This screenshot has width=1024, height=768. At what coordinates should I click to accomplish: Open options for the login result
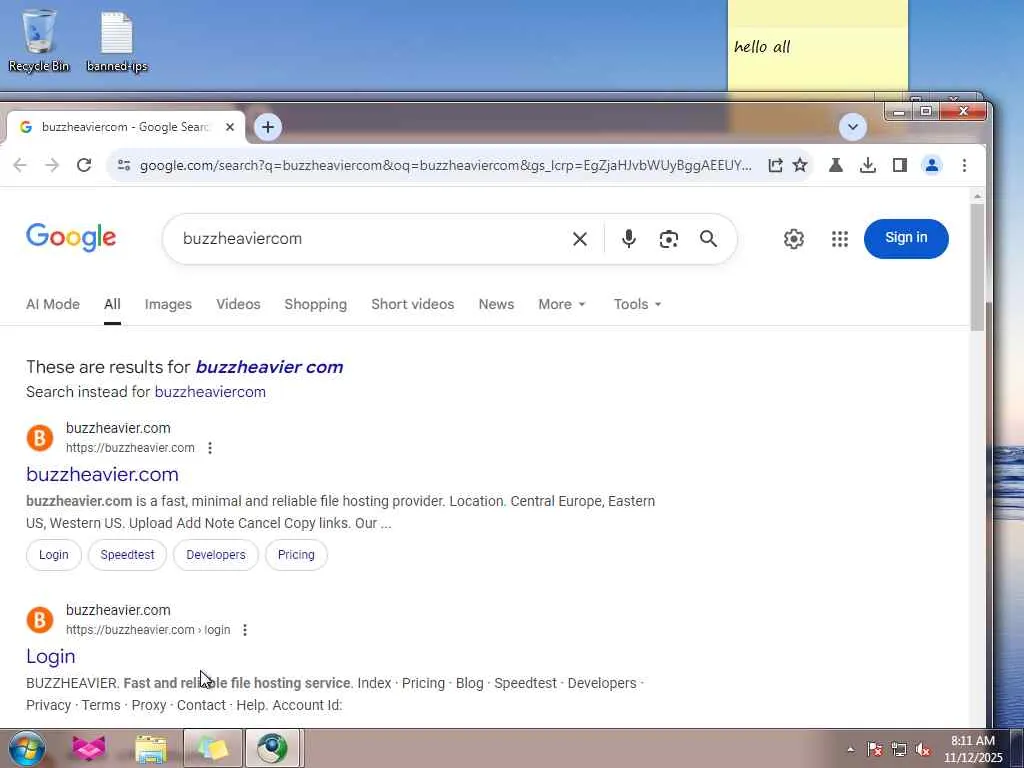245,630
